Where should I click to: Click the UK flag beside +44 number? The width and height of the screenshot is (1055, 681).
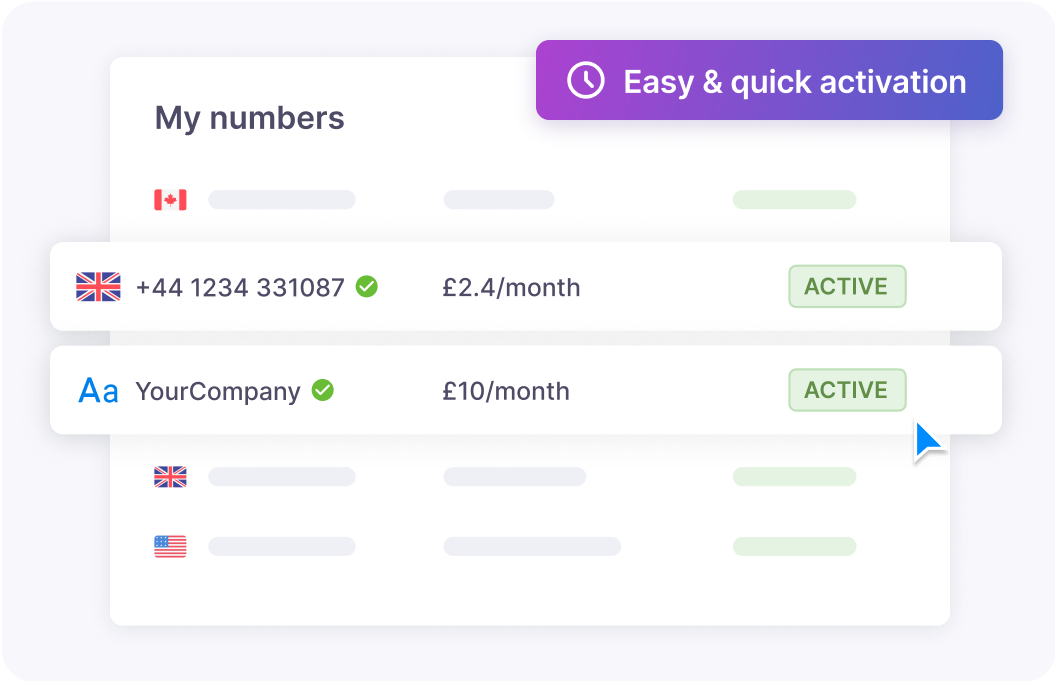tap(98, 287)
